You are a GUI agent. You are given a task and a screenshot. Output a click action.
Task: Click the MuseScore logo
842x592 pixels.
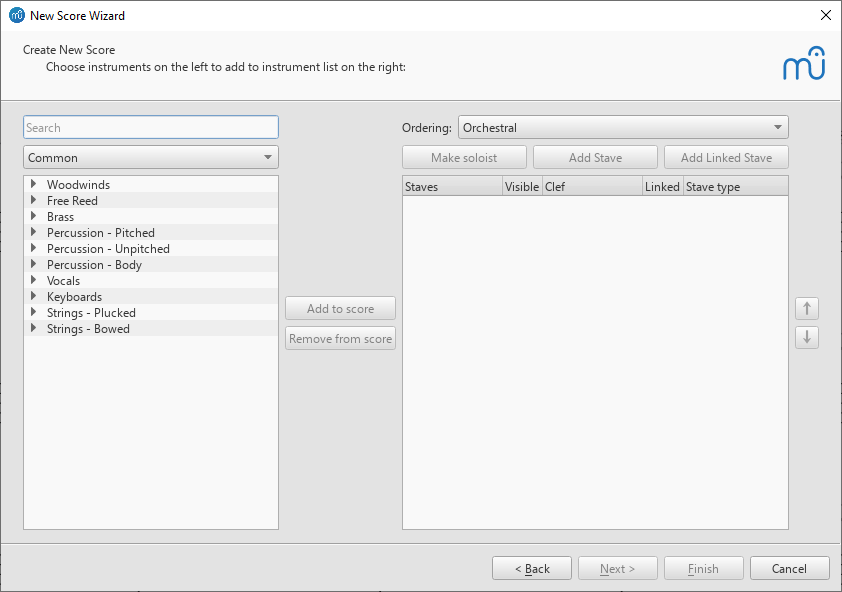[805, 63]
